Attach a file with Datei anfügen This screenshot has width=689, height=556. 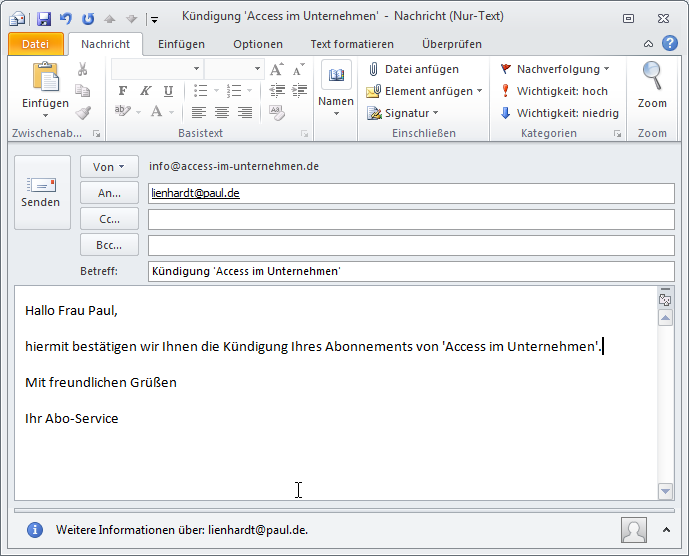412,69
